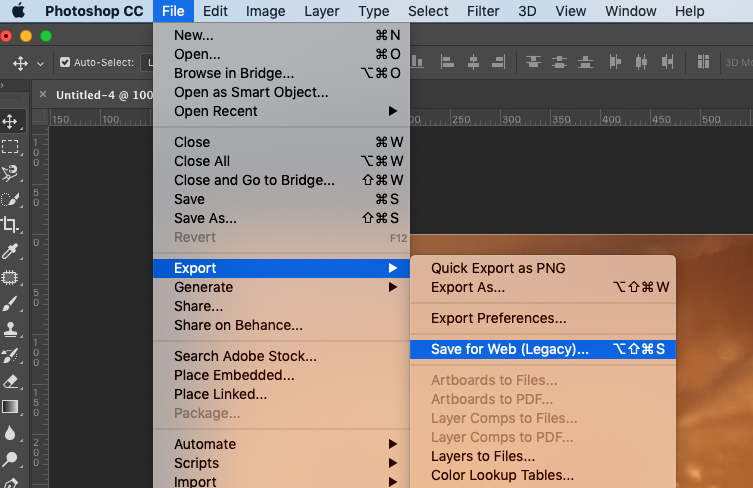Viewport: 753px width, 488px height.
Task: Expand the Automate submenu
Action: 282,444
